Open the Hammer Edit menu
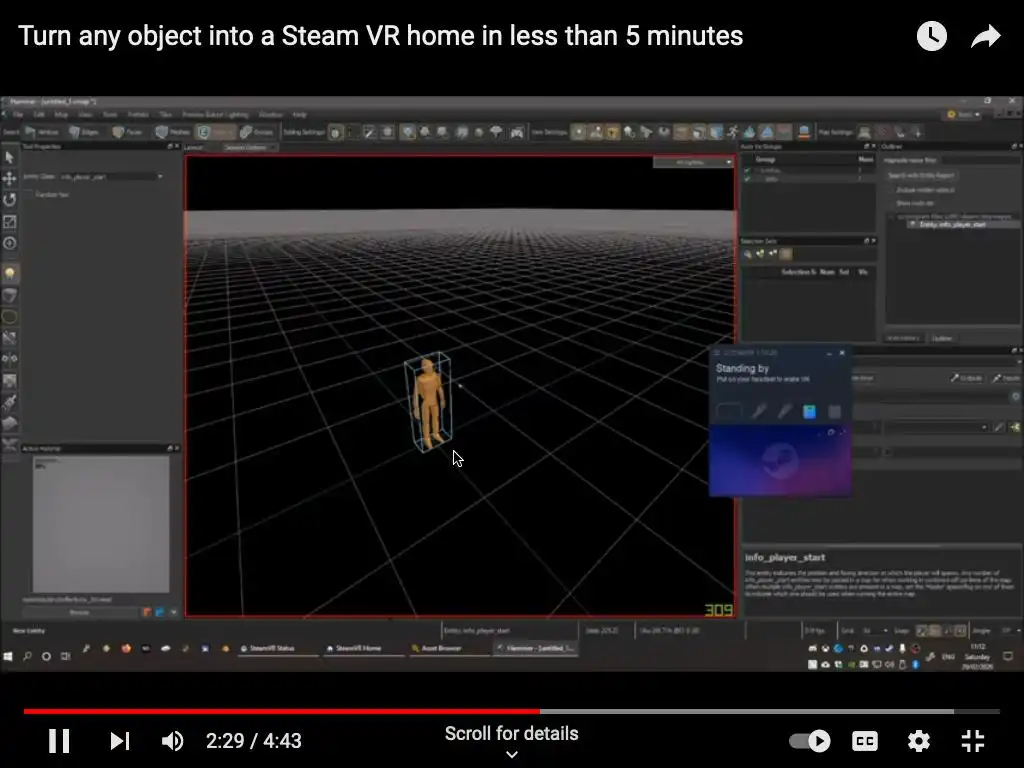Image resolution: width=1024 pixels, height=768 pixels. tap(39, 115)
